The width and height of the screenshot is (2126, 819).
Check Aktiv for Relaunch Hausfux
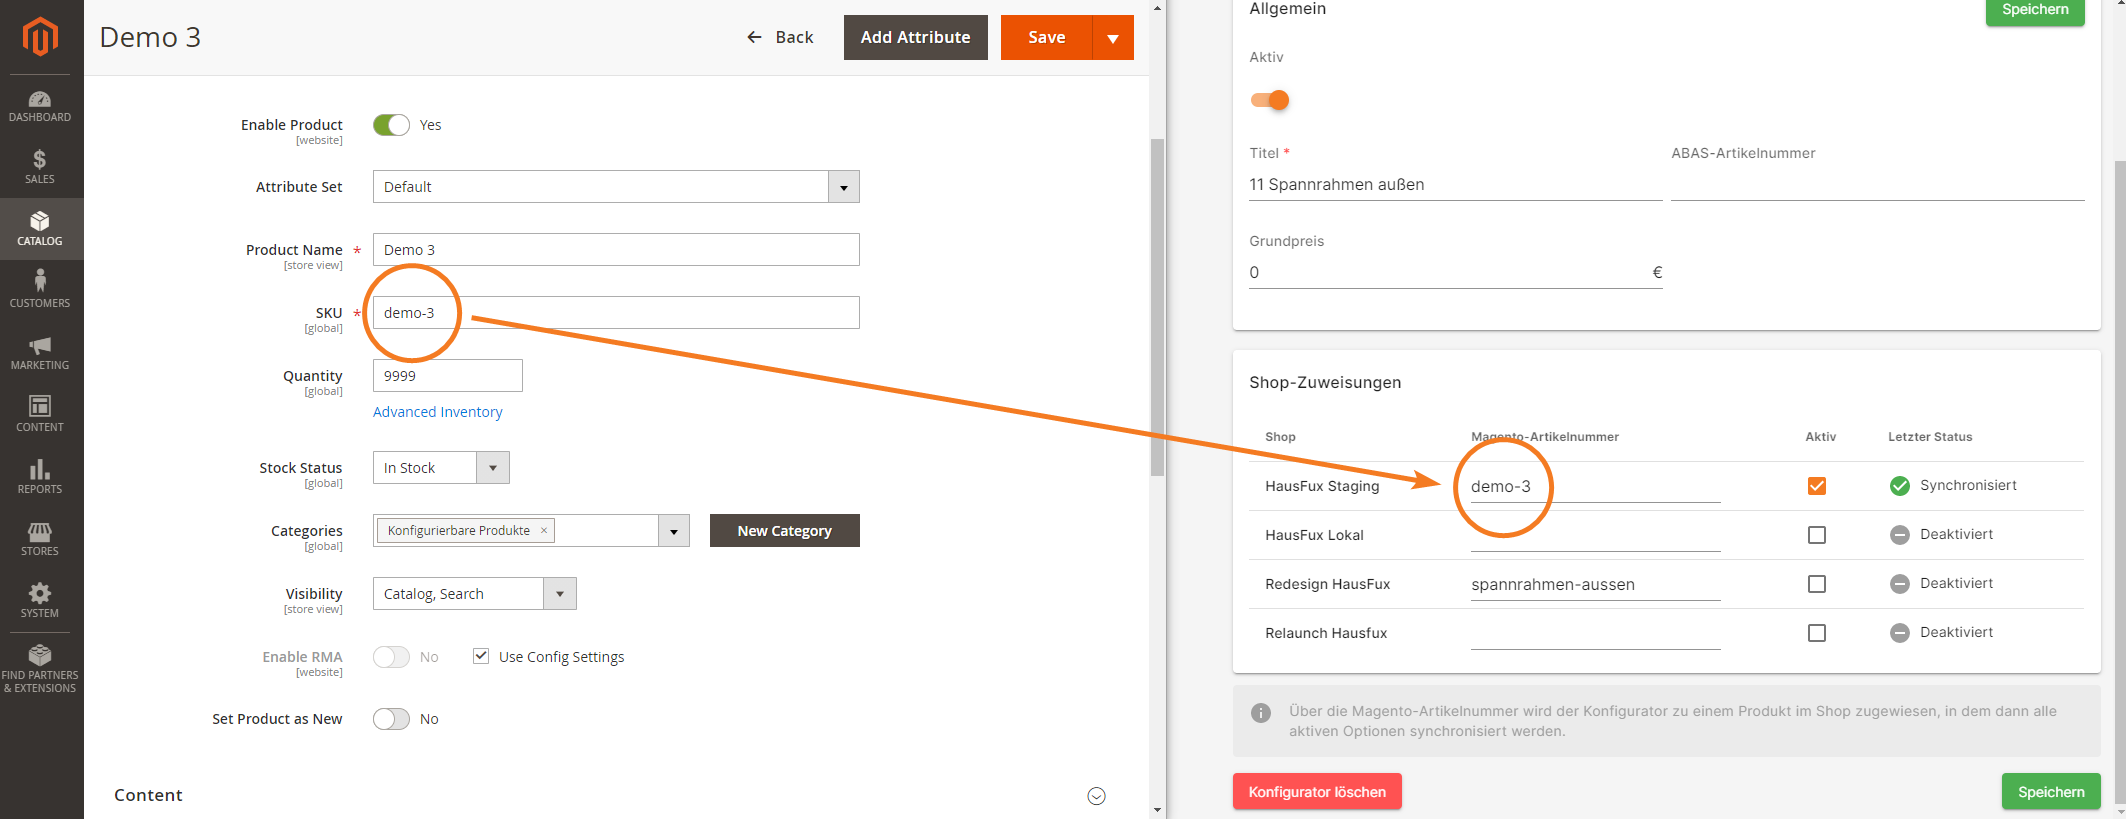click(1817, 633)
